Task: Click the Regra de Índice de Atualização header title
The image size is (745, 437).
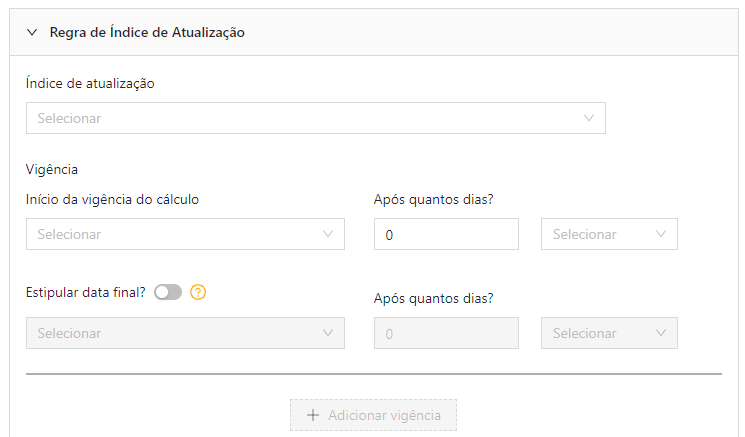Action: coord(147,32)
